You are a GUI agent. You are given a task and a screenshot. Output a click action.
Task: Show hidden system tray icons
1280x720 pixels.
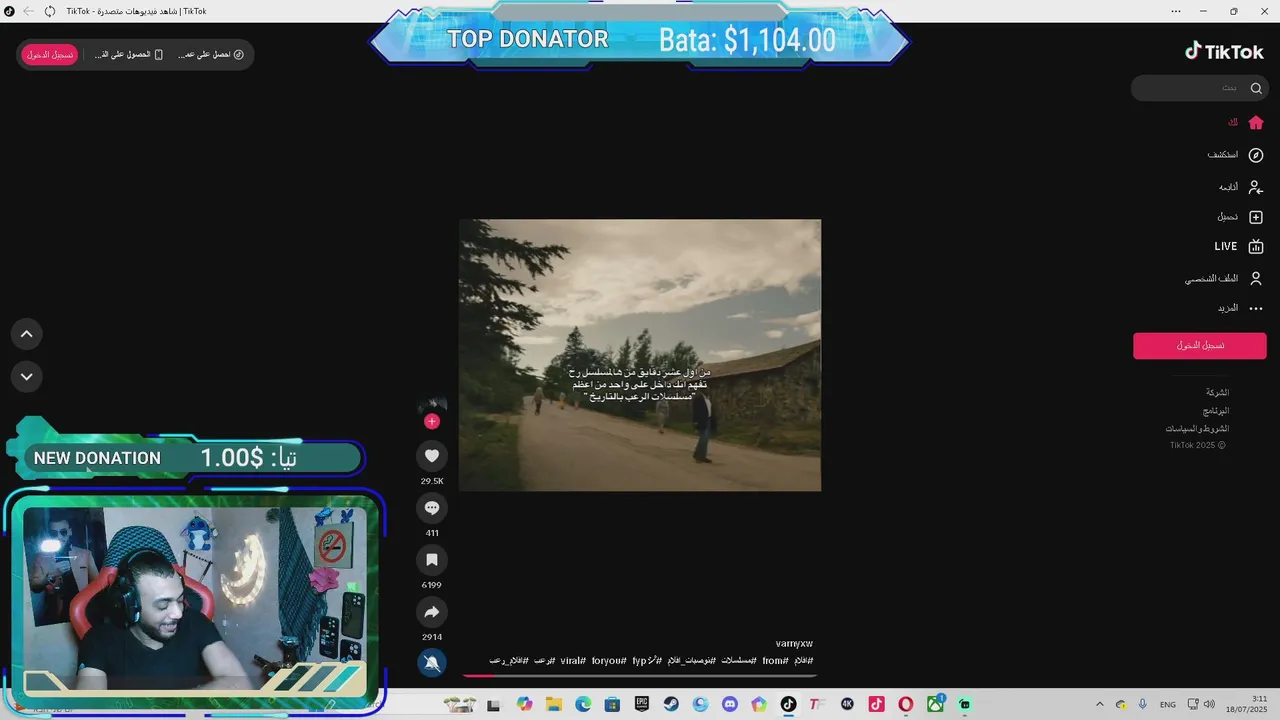click(x=1100, y=705)
